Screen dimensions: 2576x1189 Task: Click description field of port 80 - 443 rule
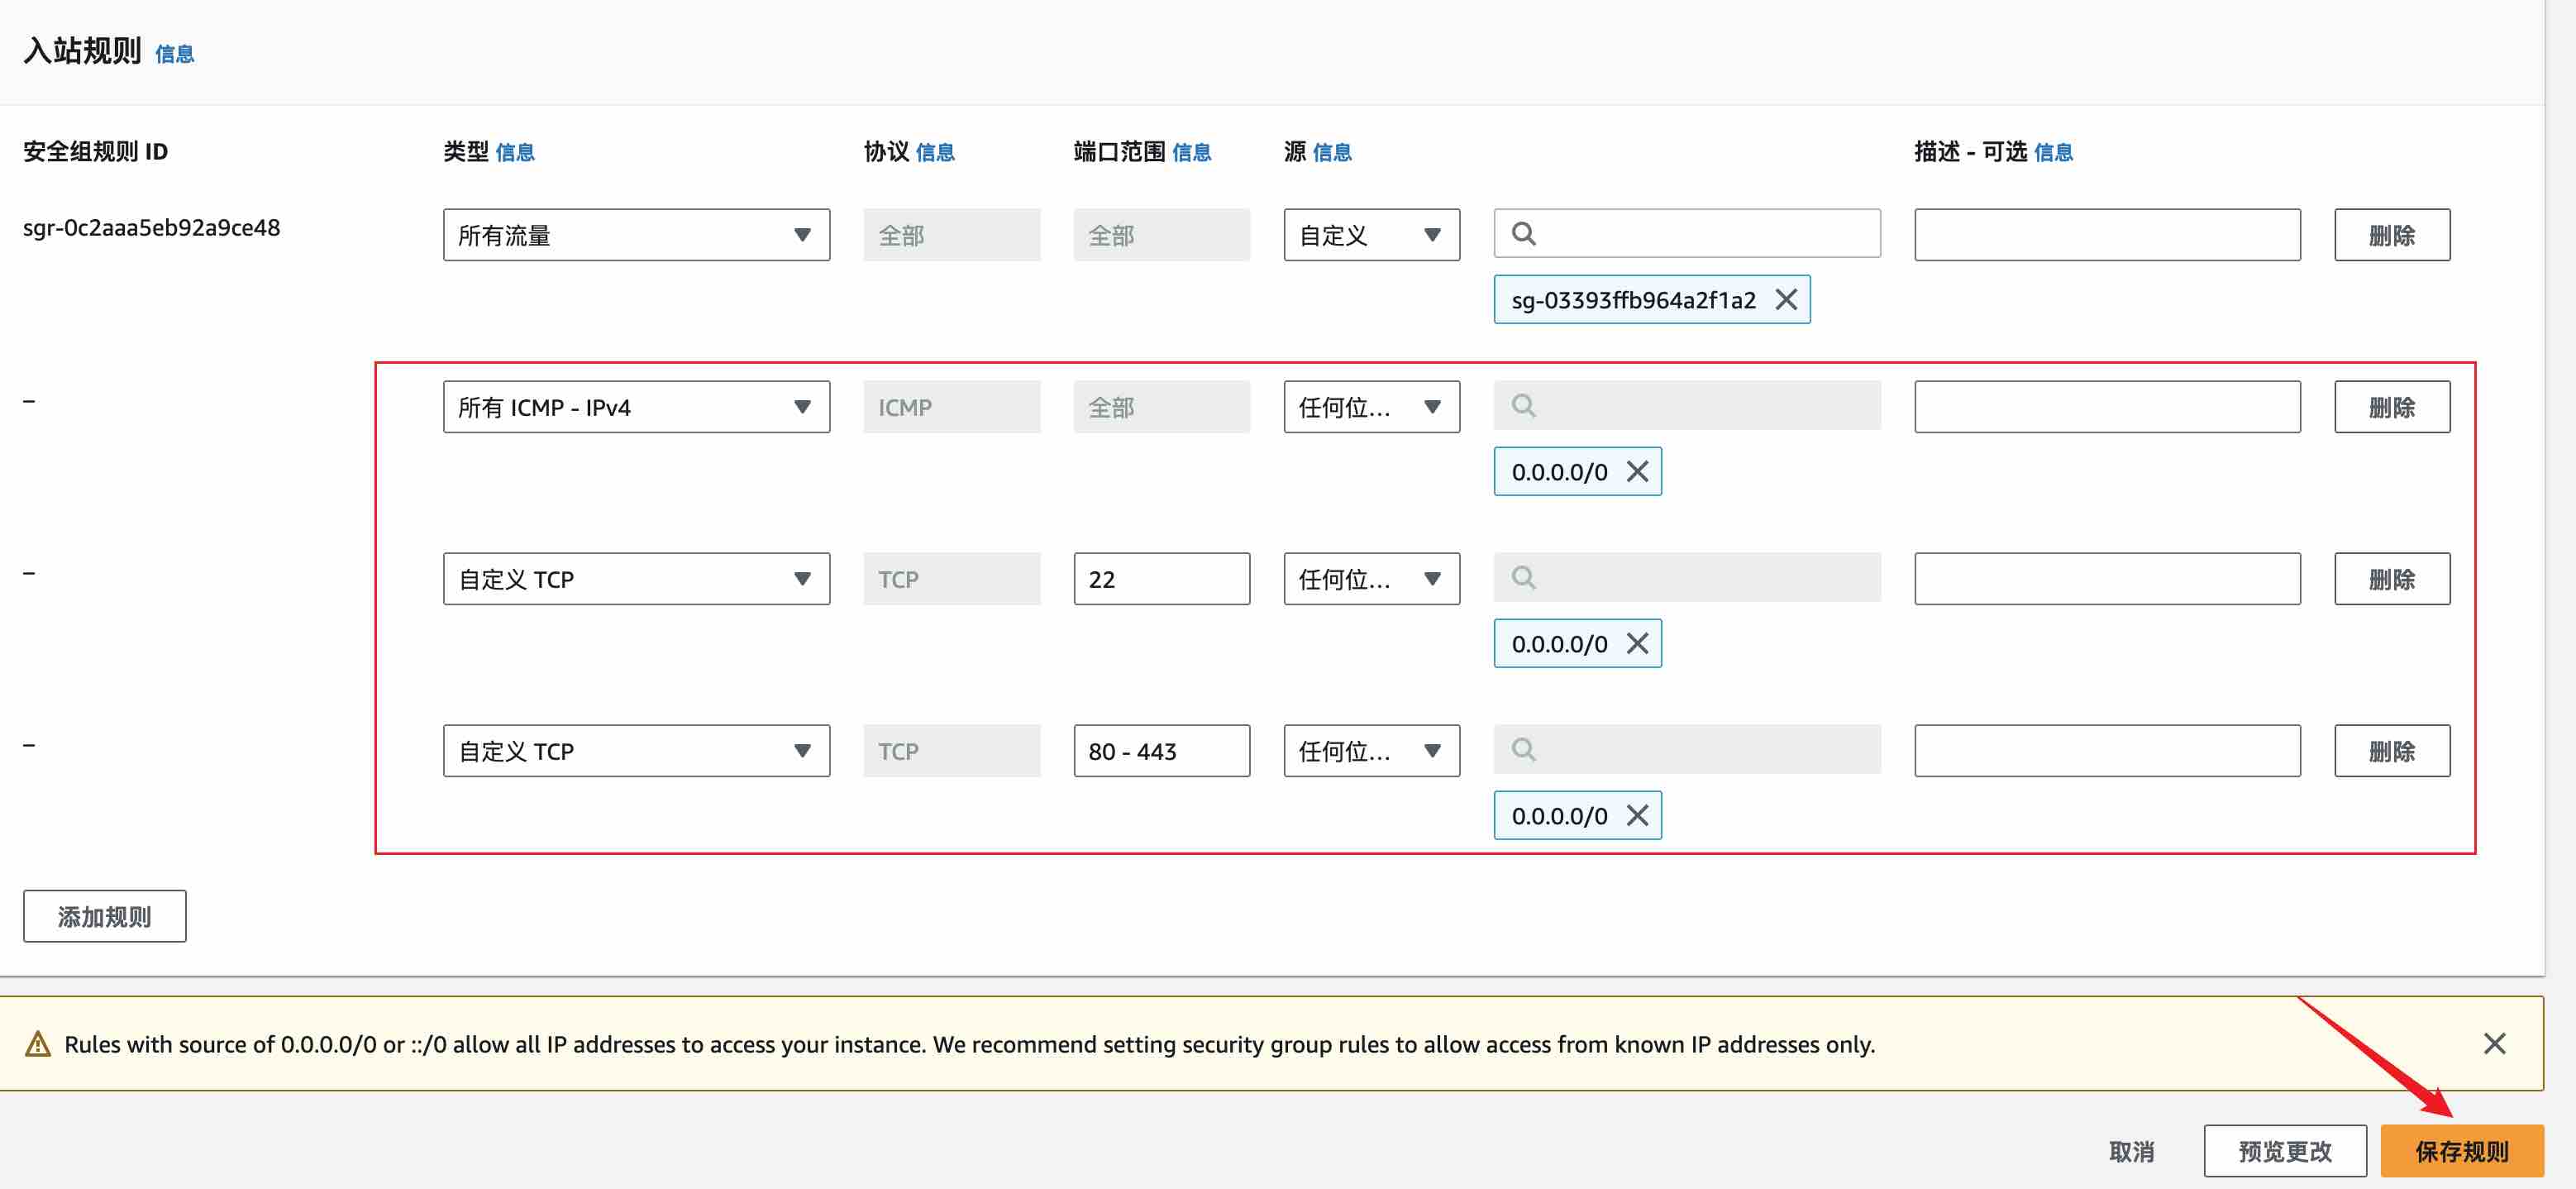2107,751
